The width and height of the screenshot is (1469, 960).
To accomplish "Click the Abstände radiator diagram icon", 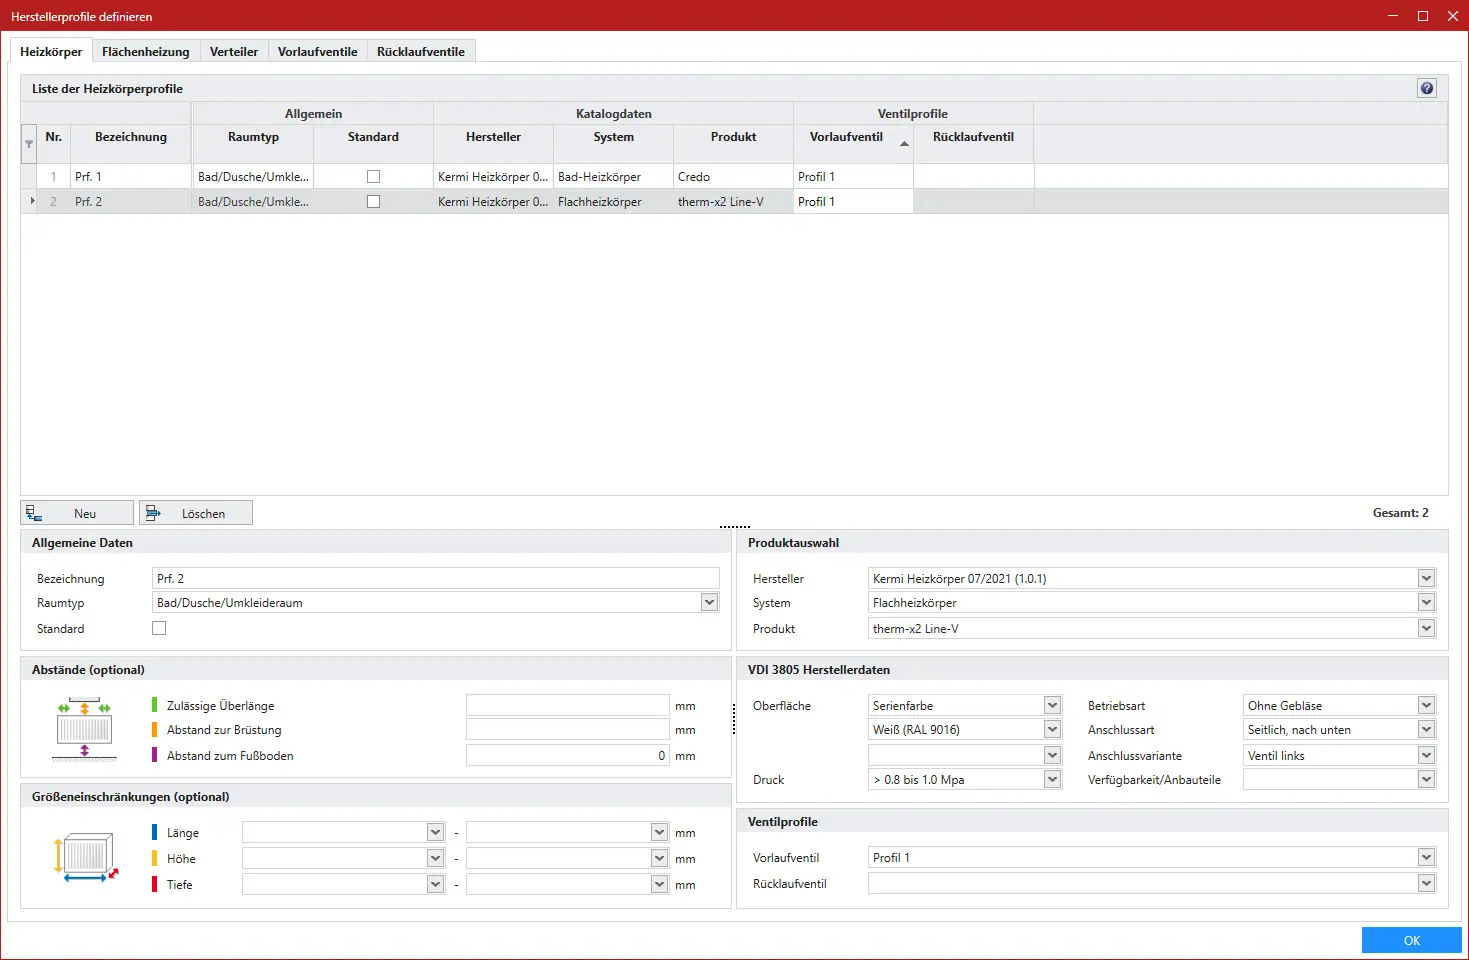I will pos(84,730).
